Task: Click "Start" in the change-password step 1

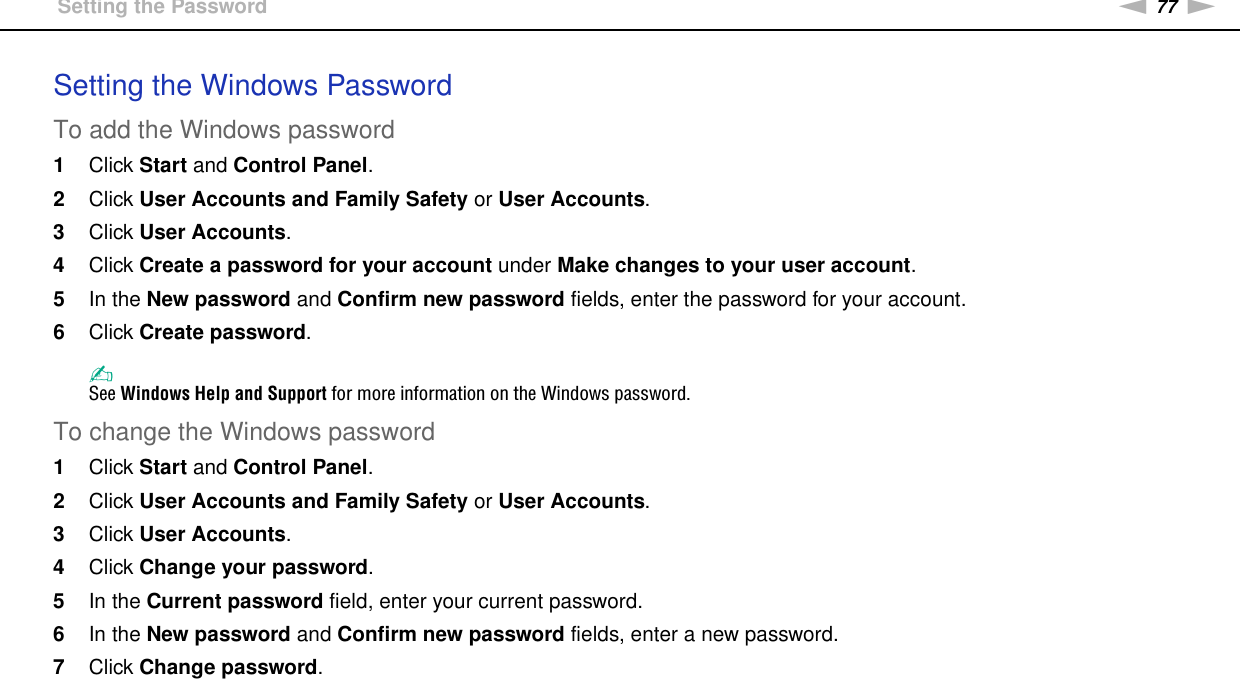Action: tap(163, 467)
